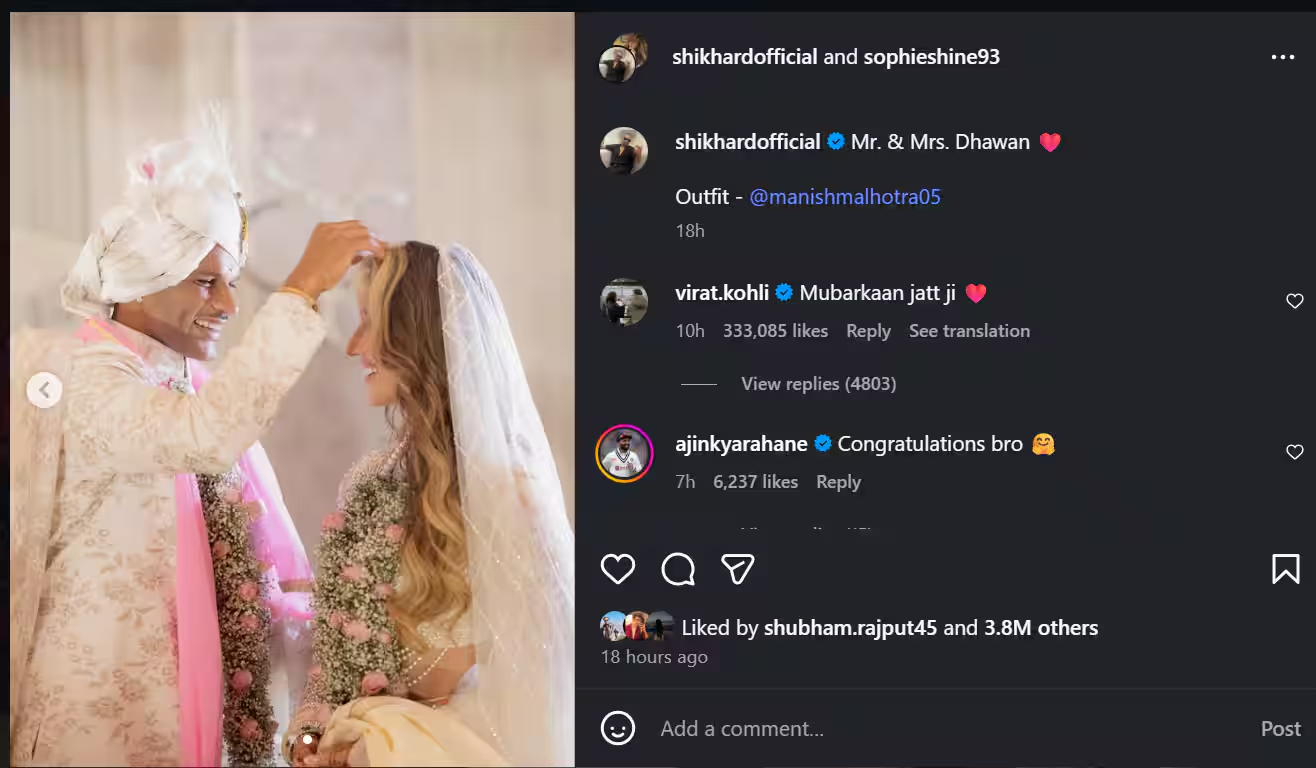
Task: Like the post with heart icon
Action: pyautogui.click(x=618, y=569)
